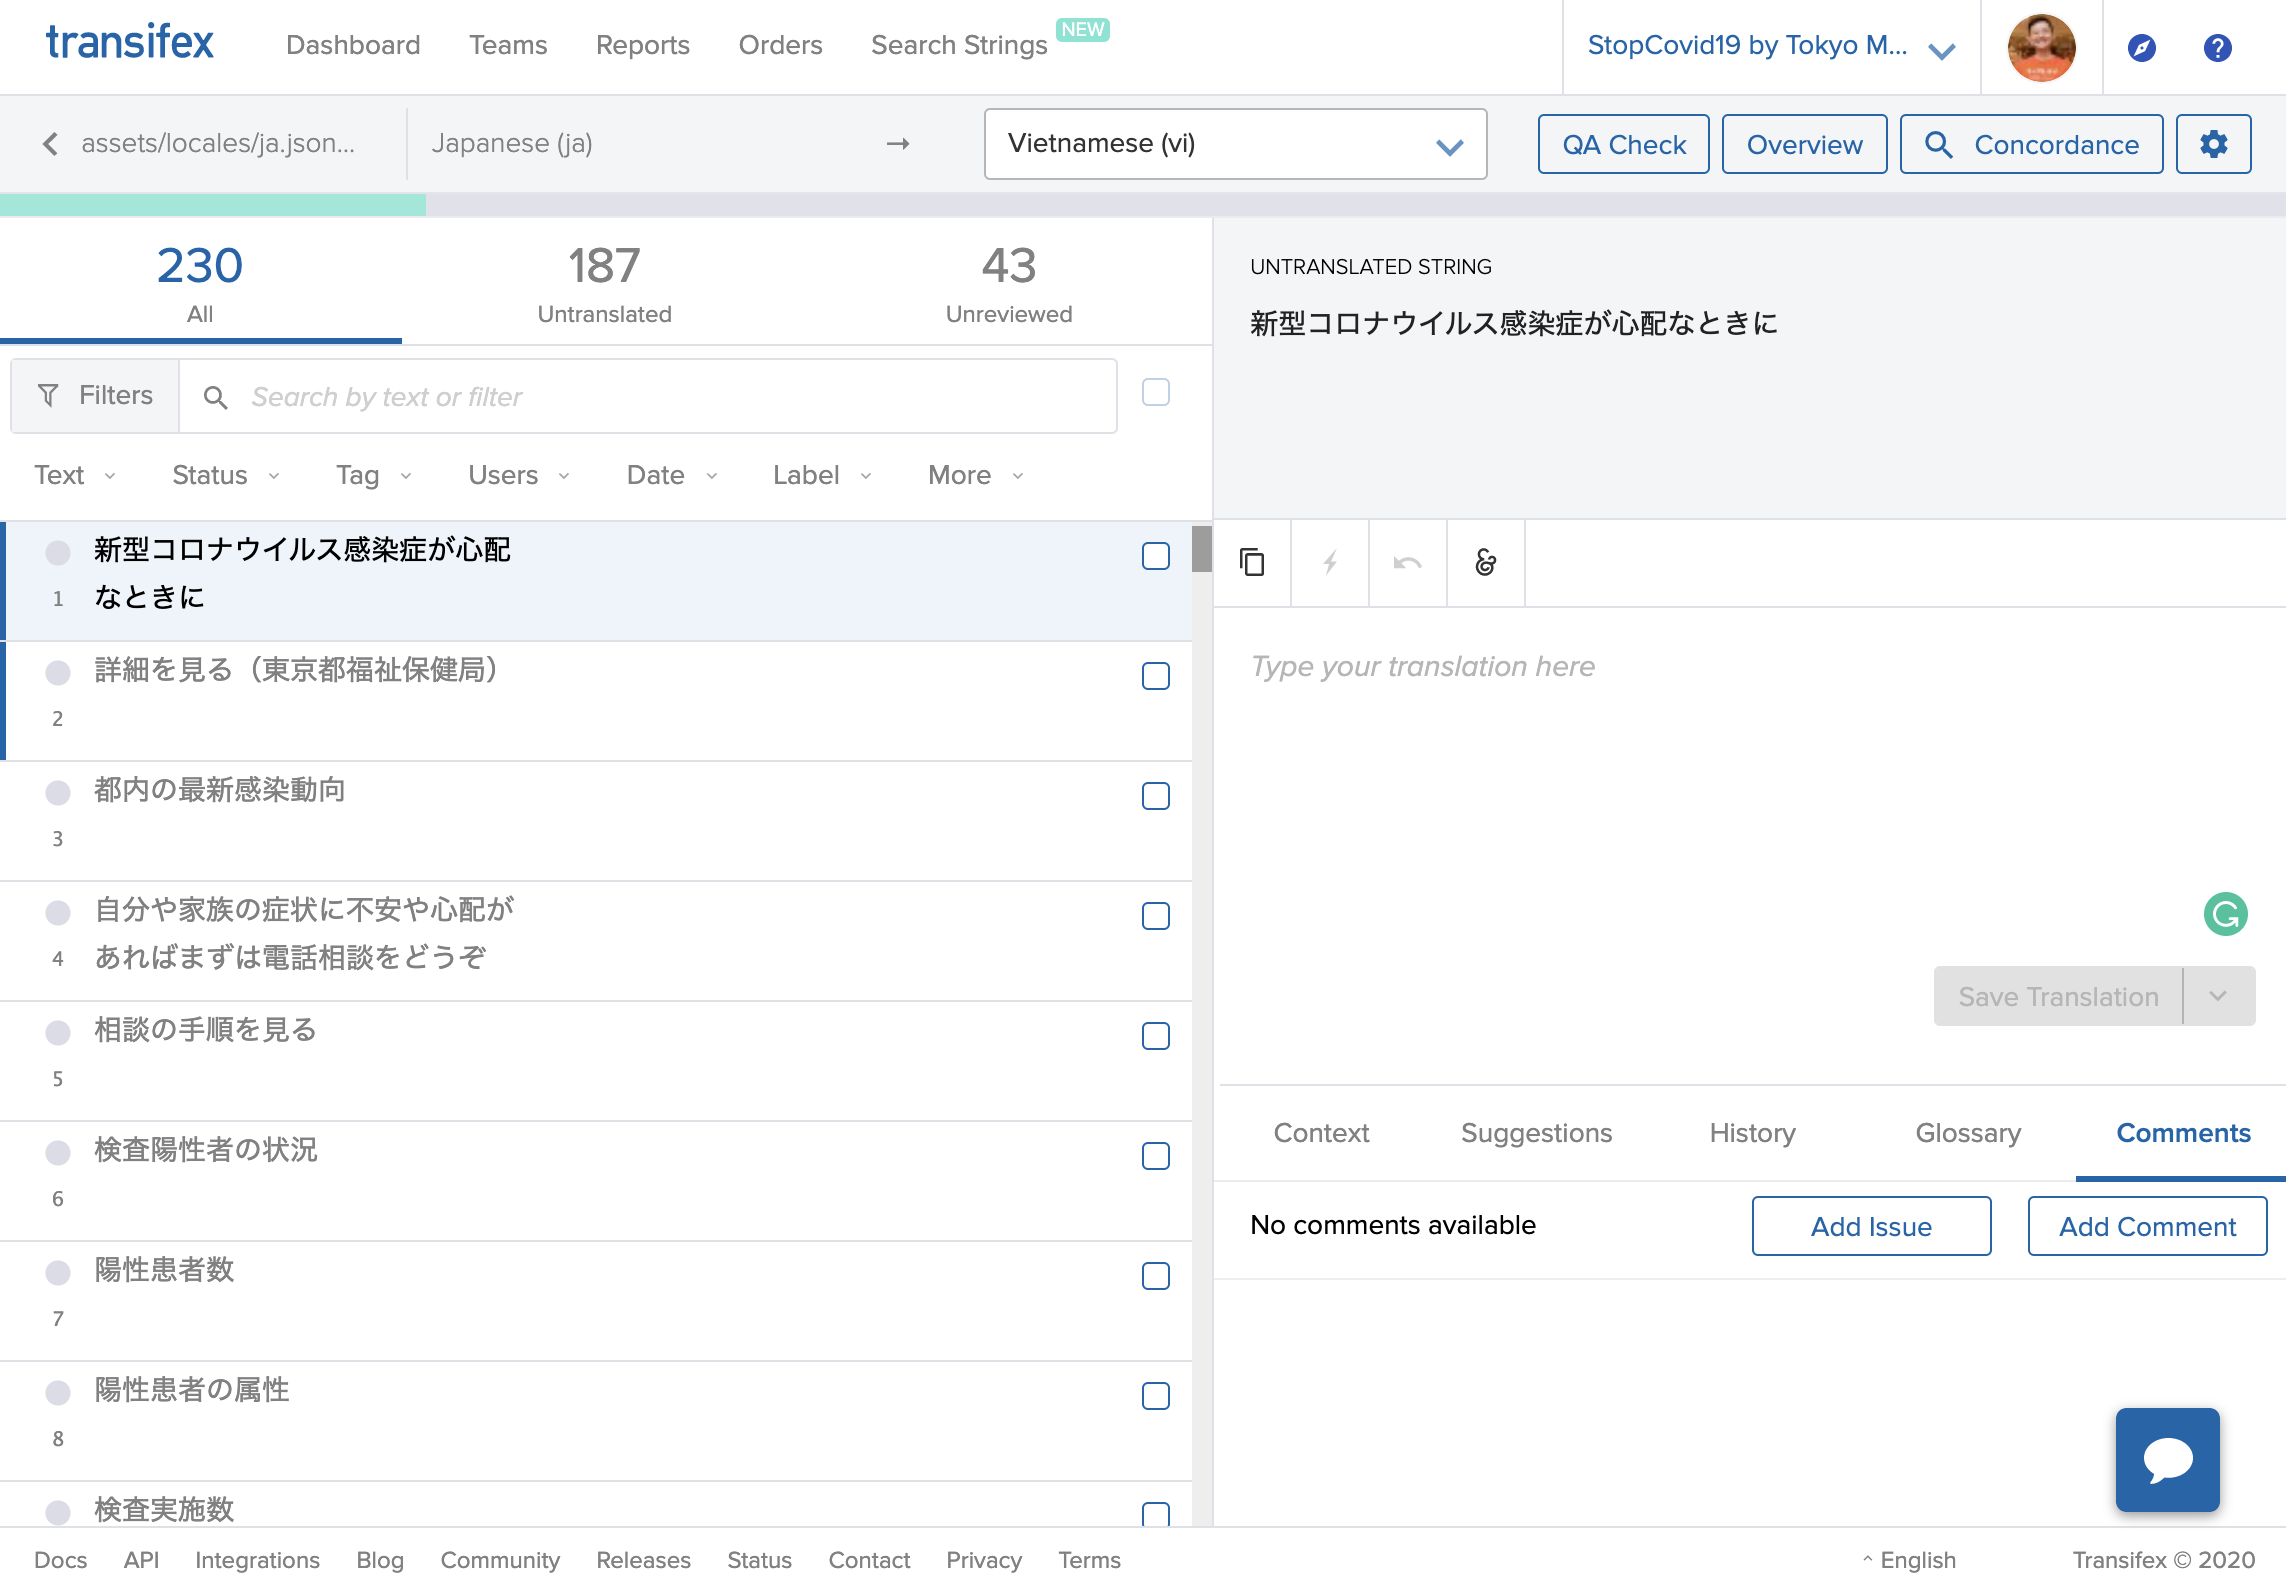The height and width of the screenshot is (1582, 2286).
Task: Click the undo translation icon
Action: 1407,563
